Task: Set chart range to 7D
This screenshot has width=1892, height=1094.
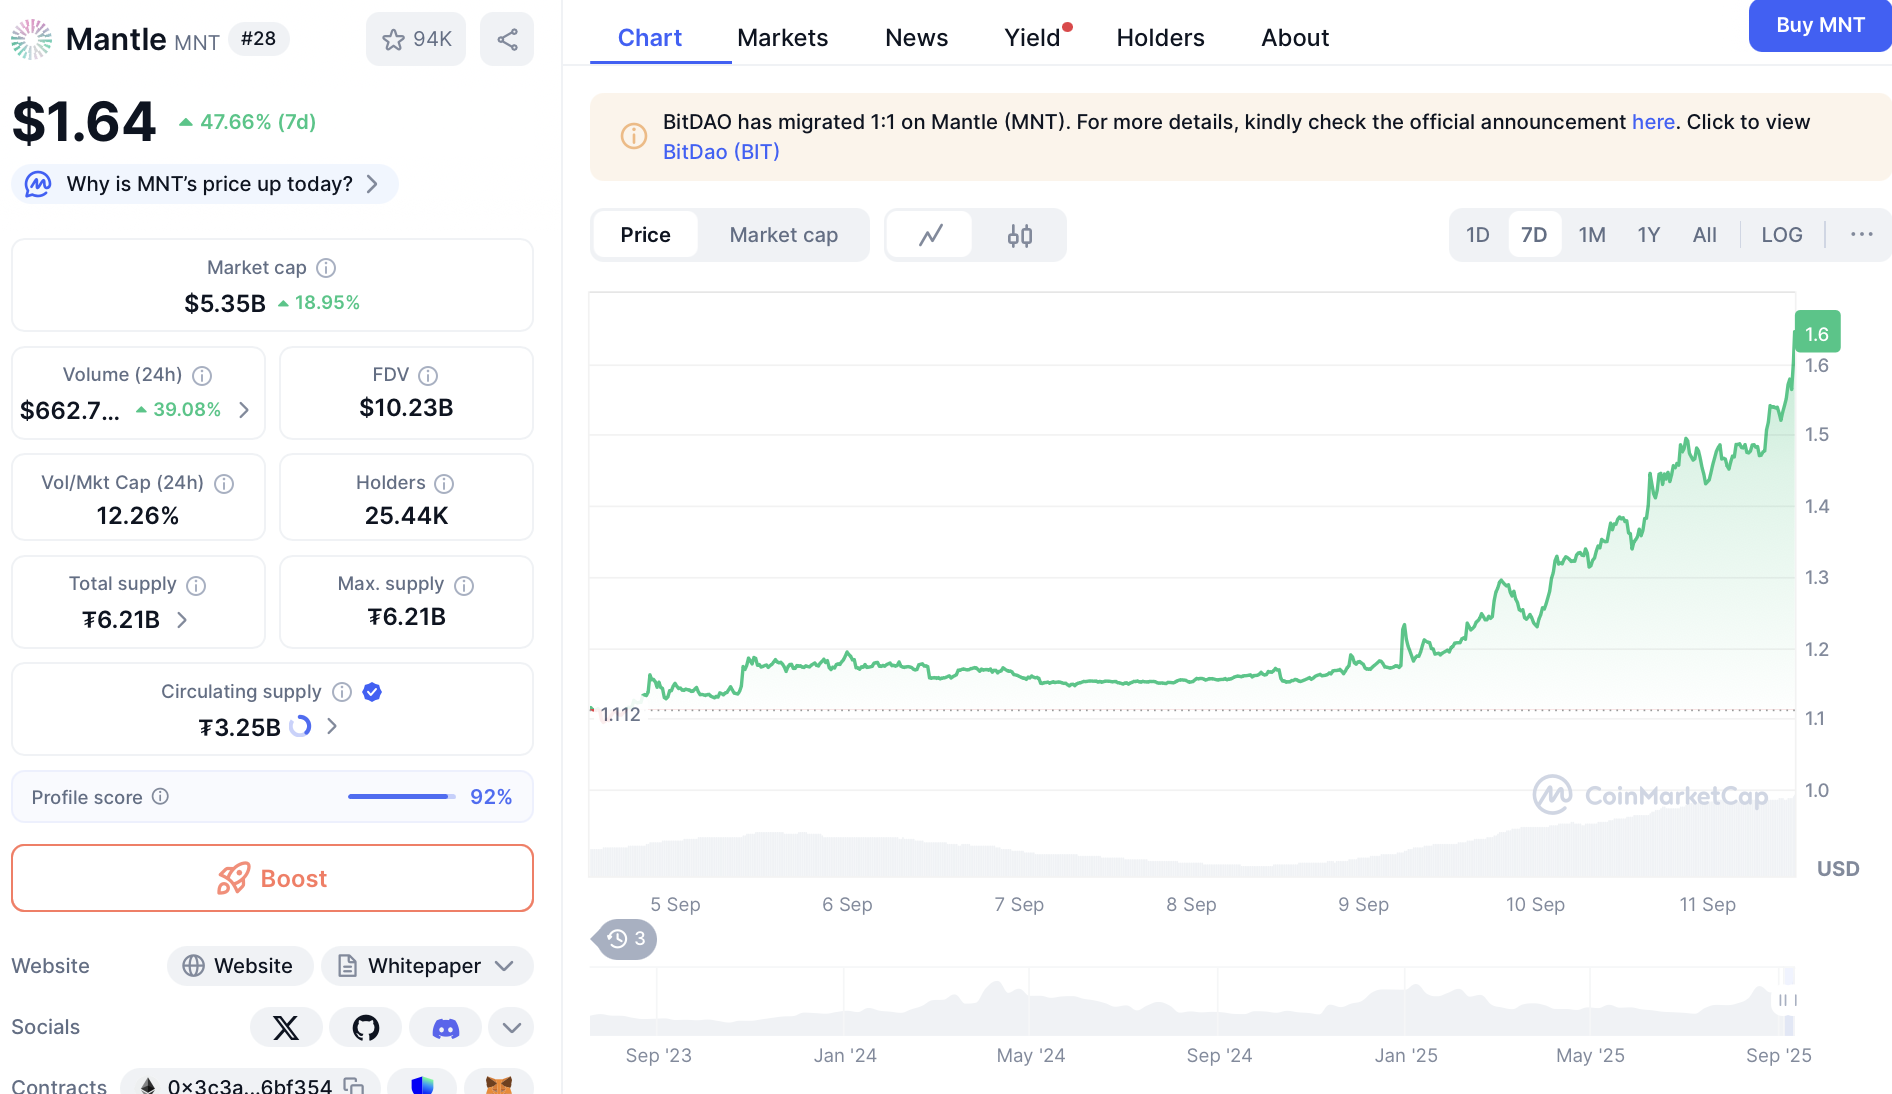Action: coord(1534,235)
